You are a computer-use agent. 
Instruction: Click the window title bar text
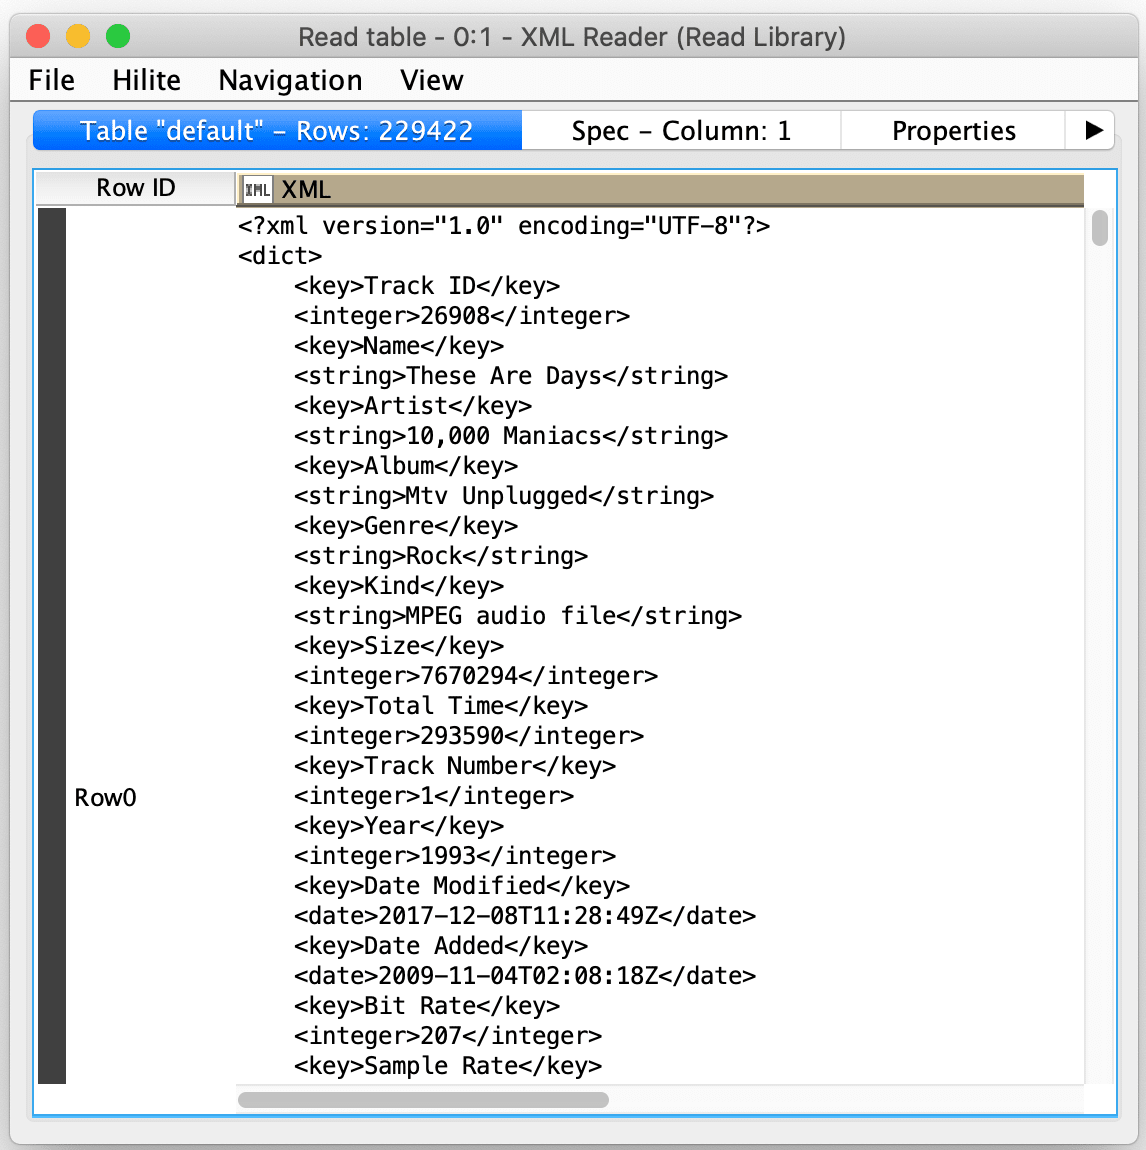(x=572, y=37)
